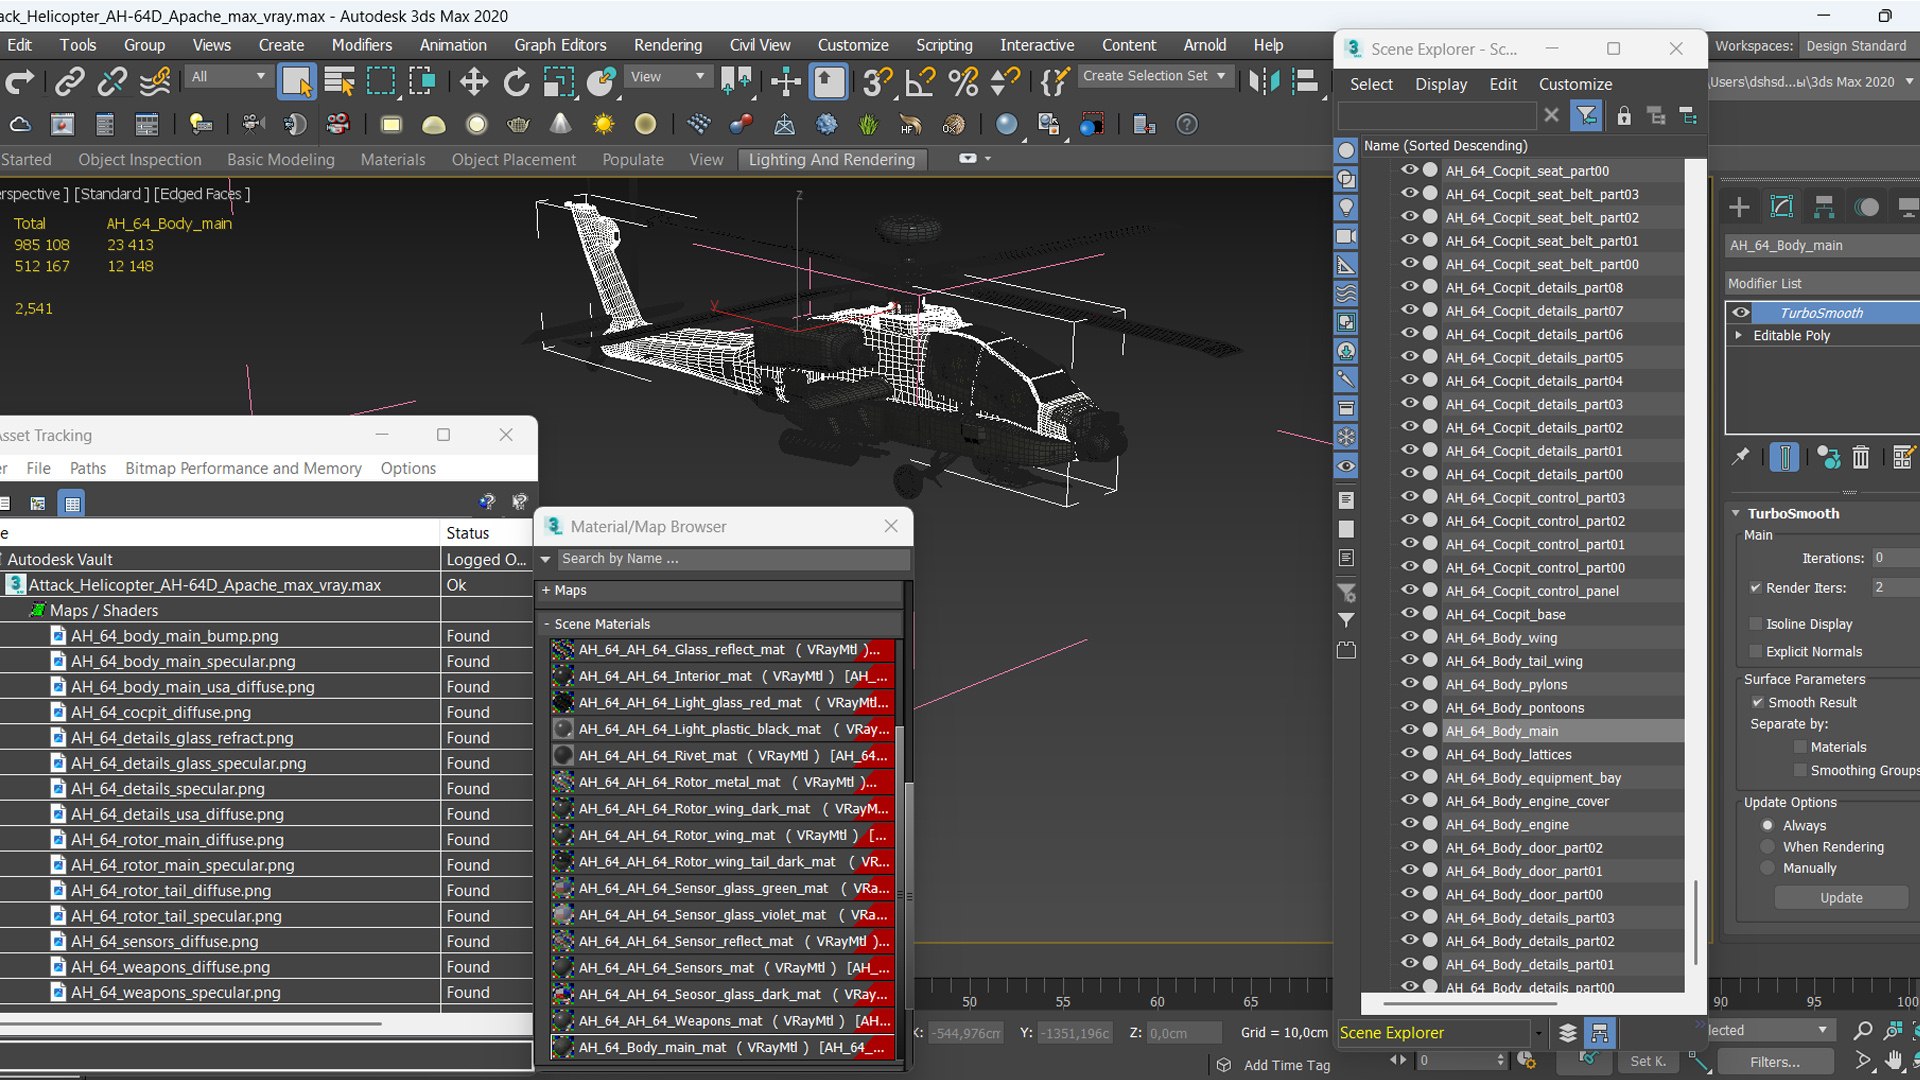Select Manually update option
The width and height of the screenshot is (1920, 1080).
[1767, 868]
